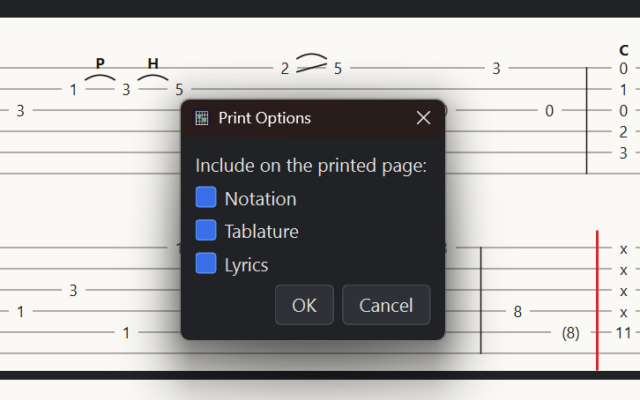Select the 'P' pull-off marking

[100, 63]
